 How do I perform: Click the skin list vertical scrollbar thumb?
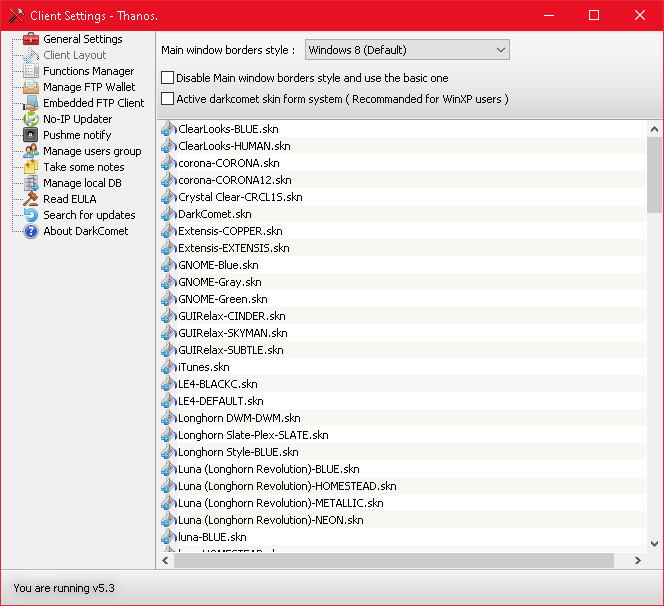[654, 175]
